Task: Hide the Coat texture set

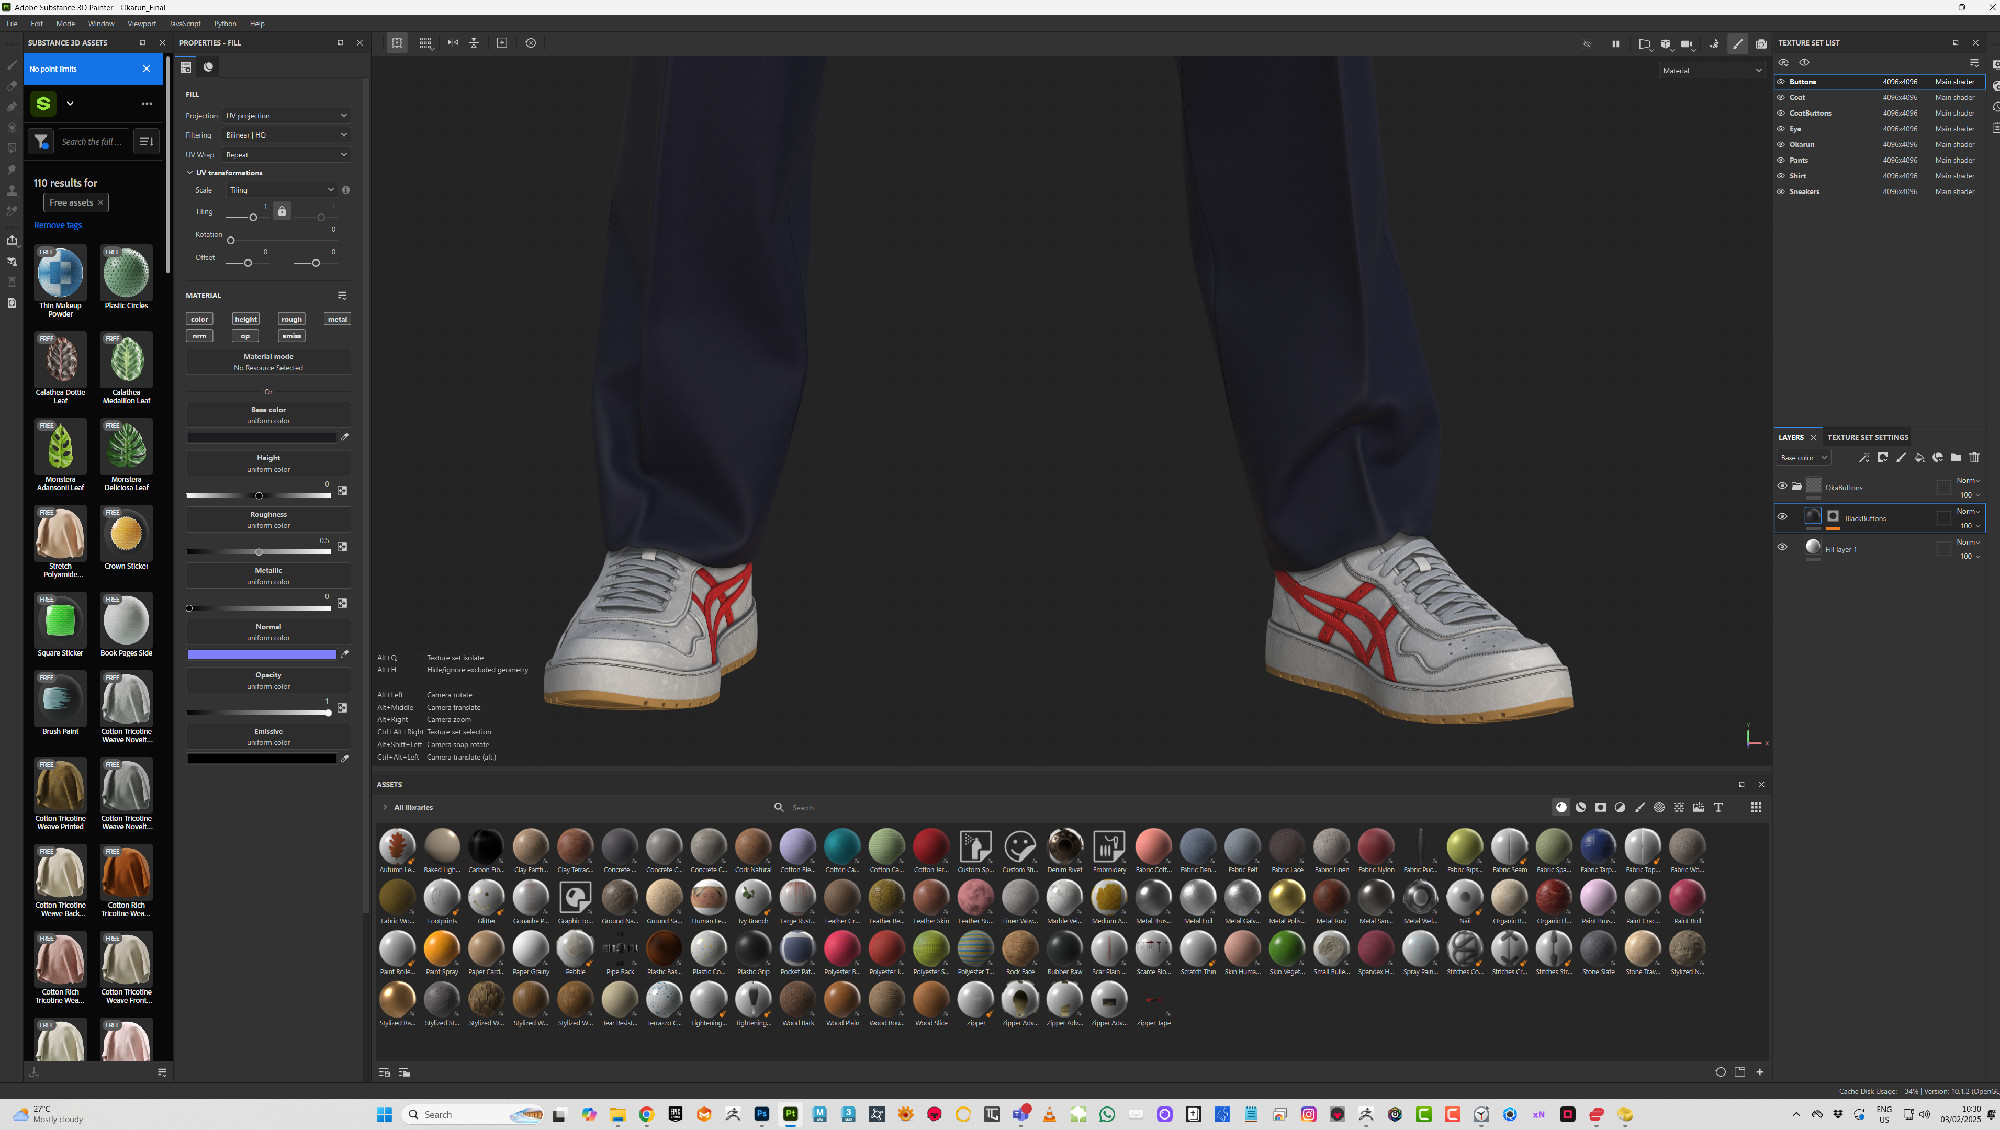Action: [x=1780, y=97]
